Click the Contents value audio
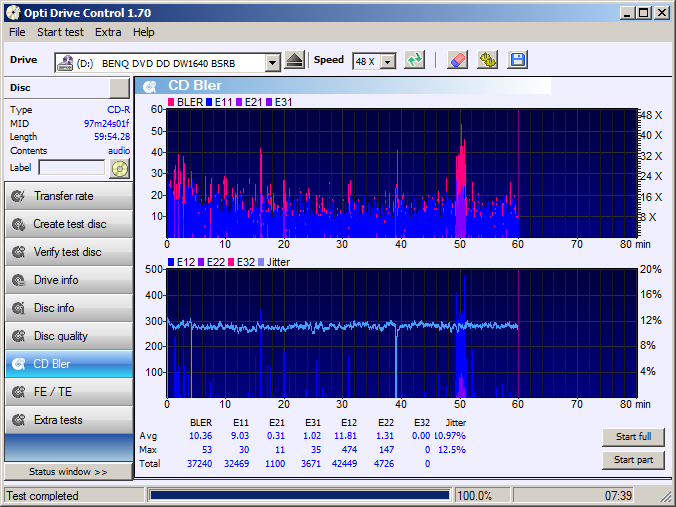 point(119,151)
